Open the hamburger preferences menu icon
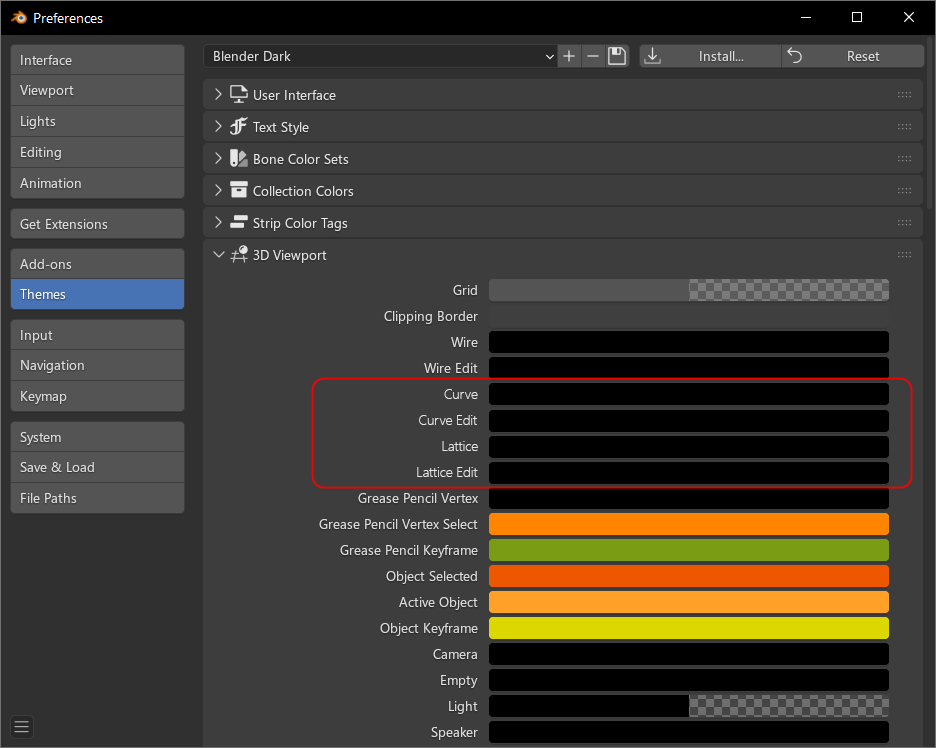 coord(22,727)
